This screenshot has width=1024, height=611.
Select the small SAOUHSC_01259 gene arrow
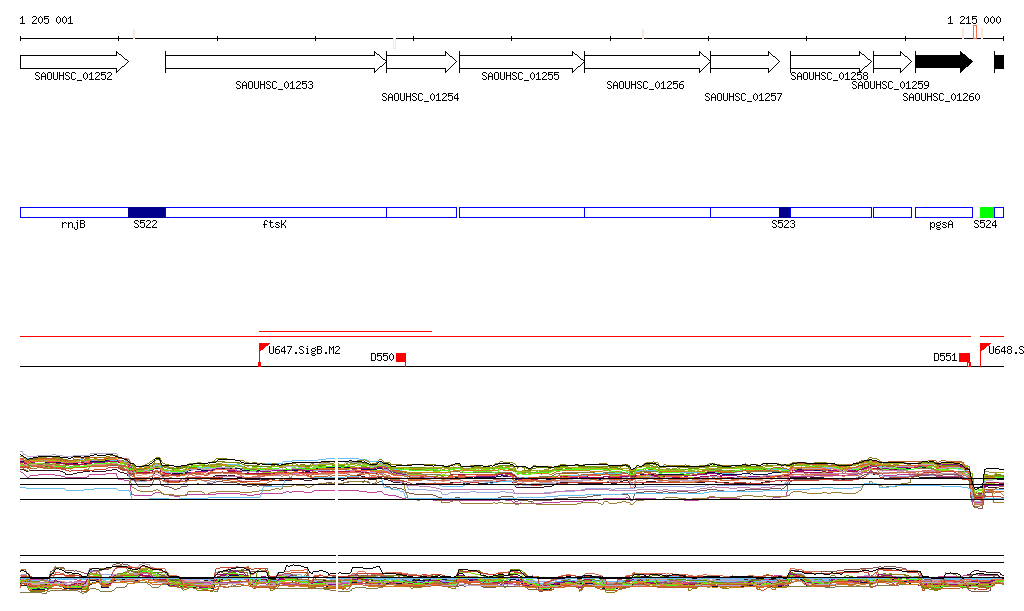pos(892,62)
